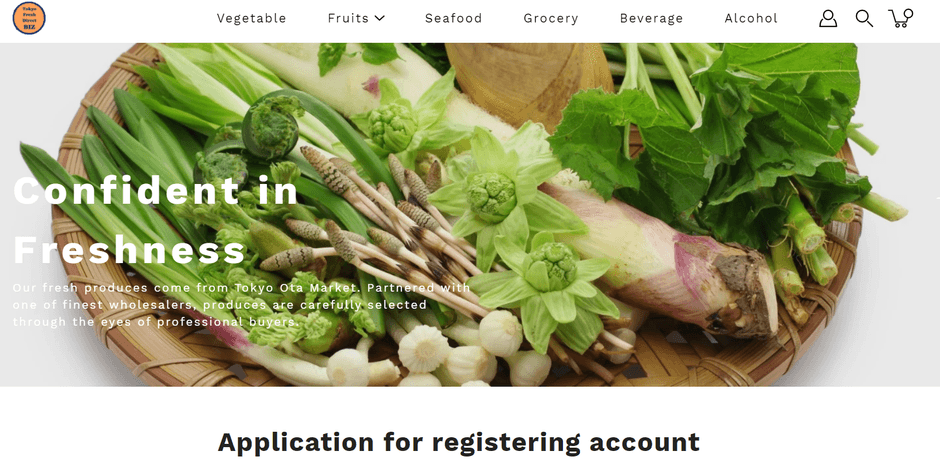
Task: Navigate to the Alcohol section
Action: point(751,19)
